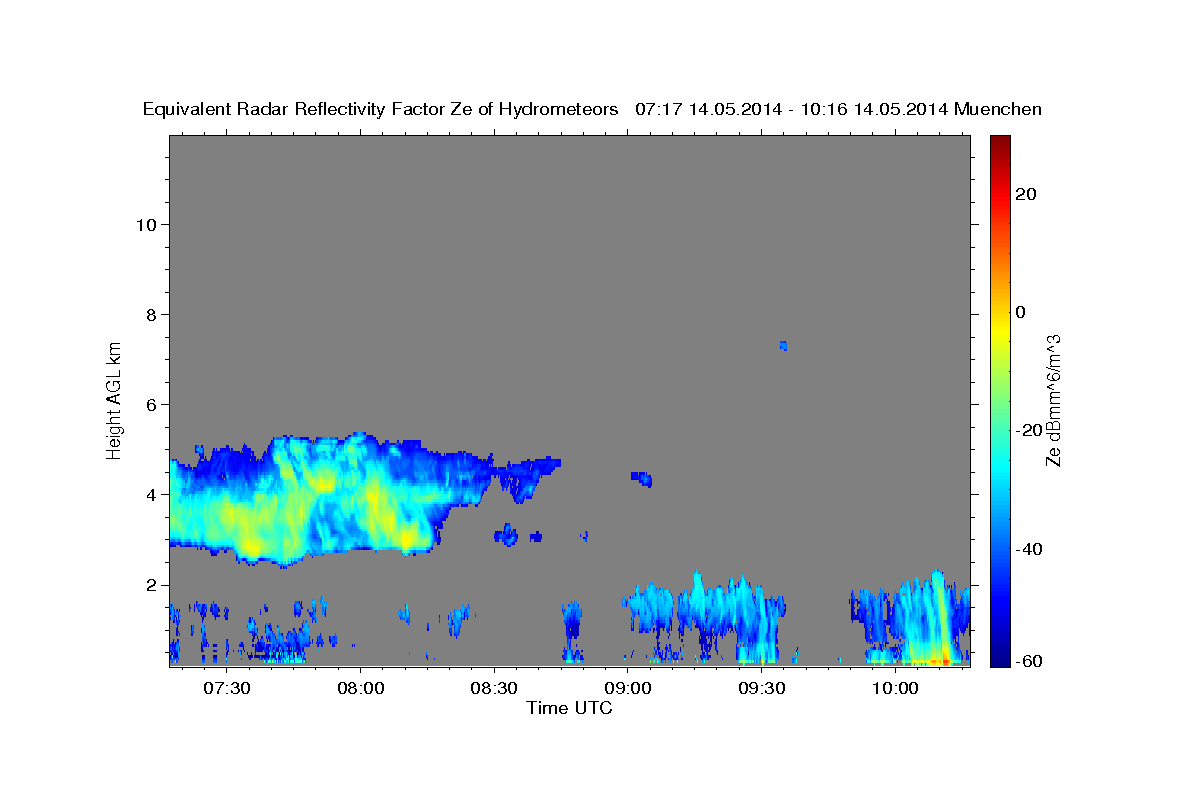Click the '10:00' time tick label

pos(895,689)
